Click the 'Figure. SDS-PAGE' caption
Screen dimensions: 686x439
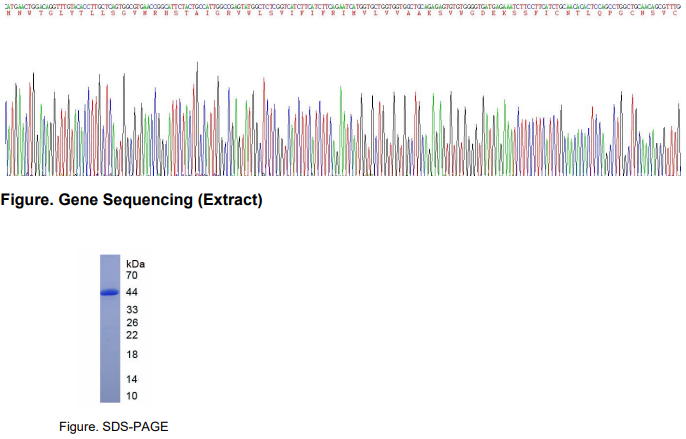(x=107, y=428)
